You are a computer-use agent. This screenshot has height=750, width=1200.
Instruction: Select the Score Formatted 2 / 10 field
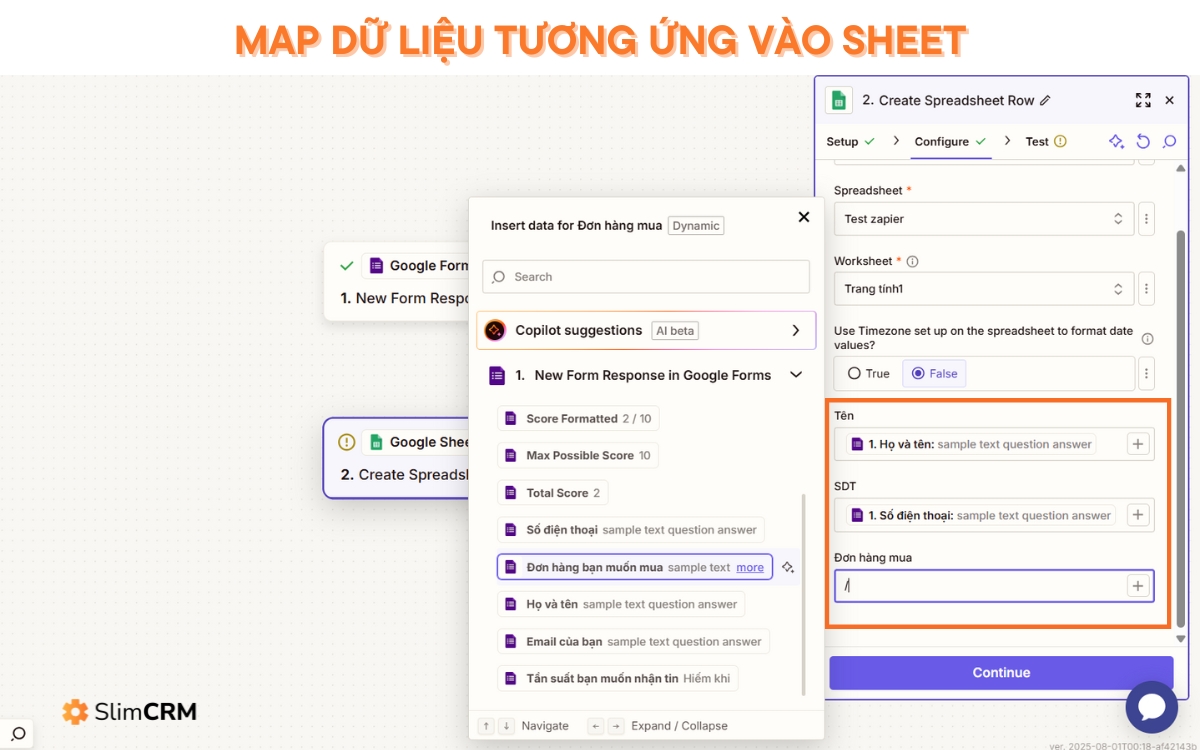click(578, 419)
